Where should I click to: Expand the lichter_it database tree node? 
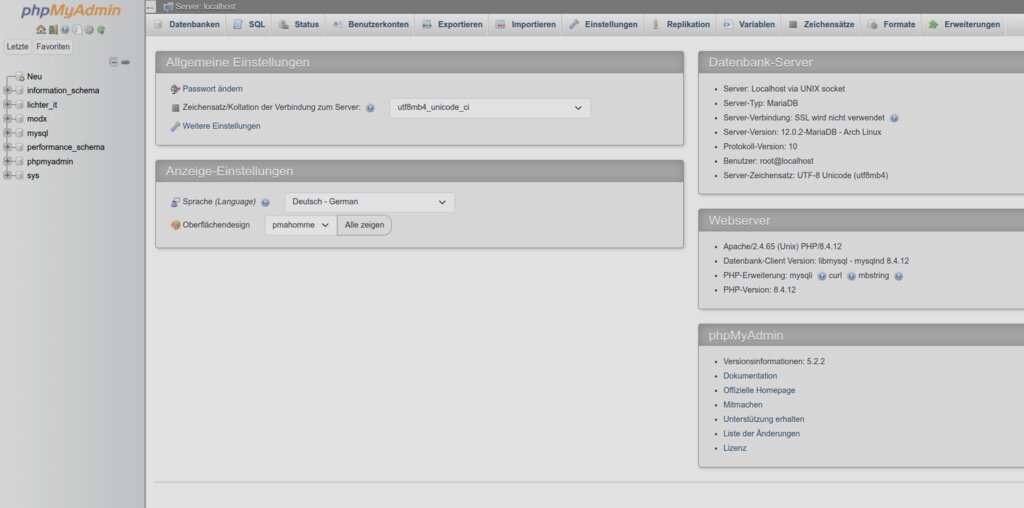pyautogui.click(x=8, y=105)
